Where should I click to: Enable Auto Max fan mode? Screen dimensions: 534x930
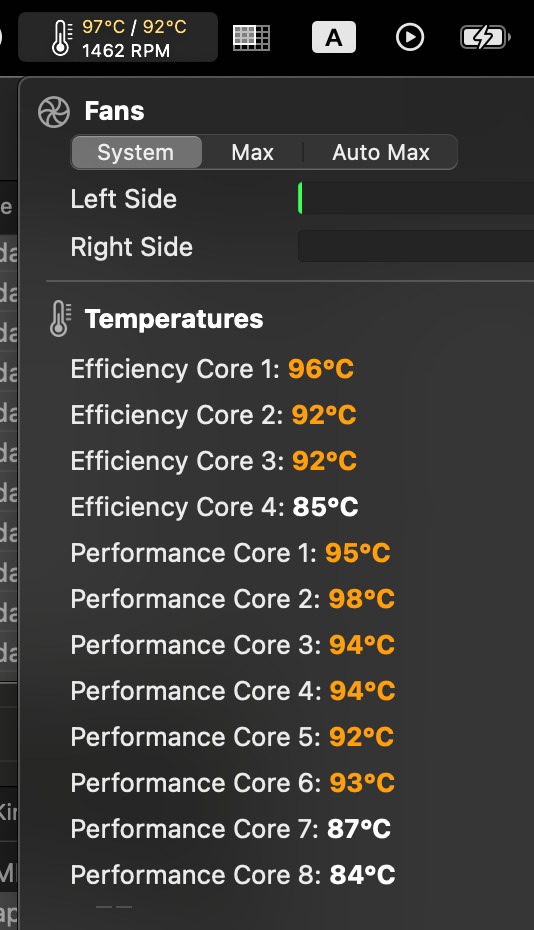point(381,152)
